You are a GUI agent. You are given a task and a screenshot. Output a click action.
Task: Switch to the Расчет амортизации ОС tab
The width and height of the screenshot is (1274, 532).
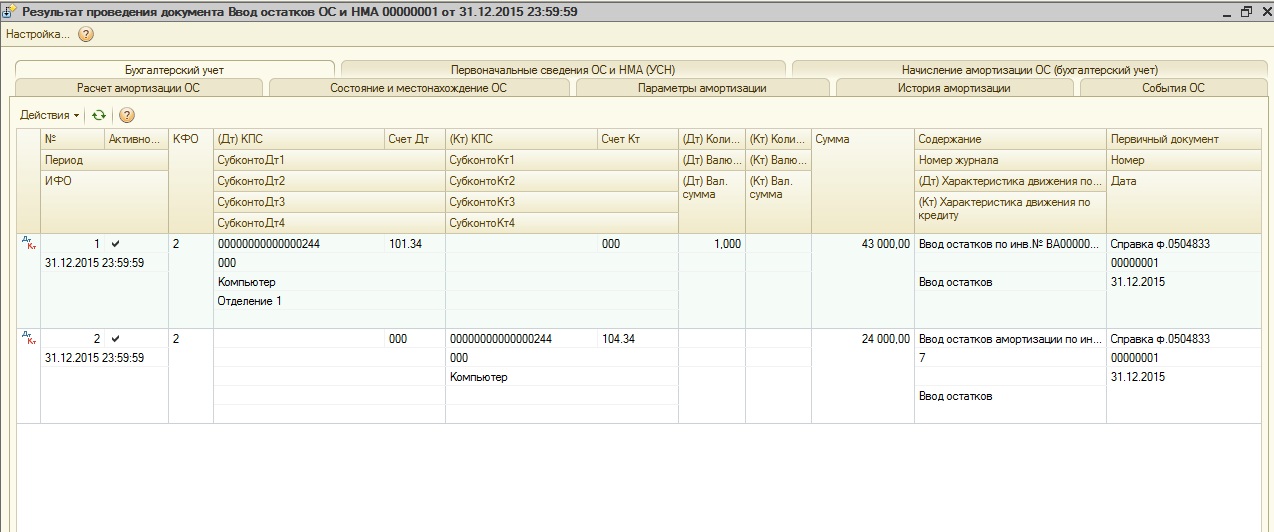[138, 88]
